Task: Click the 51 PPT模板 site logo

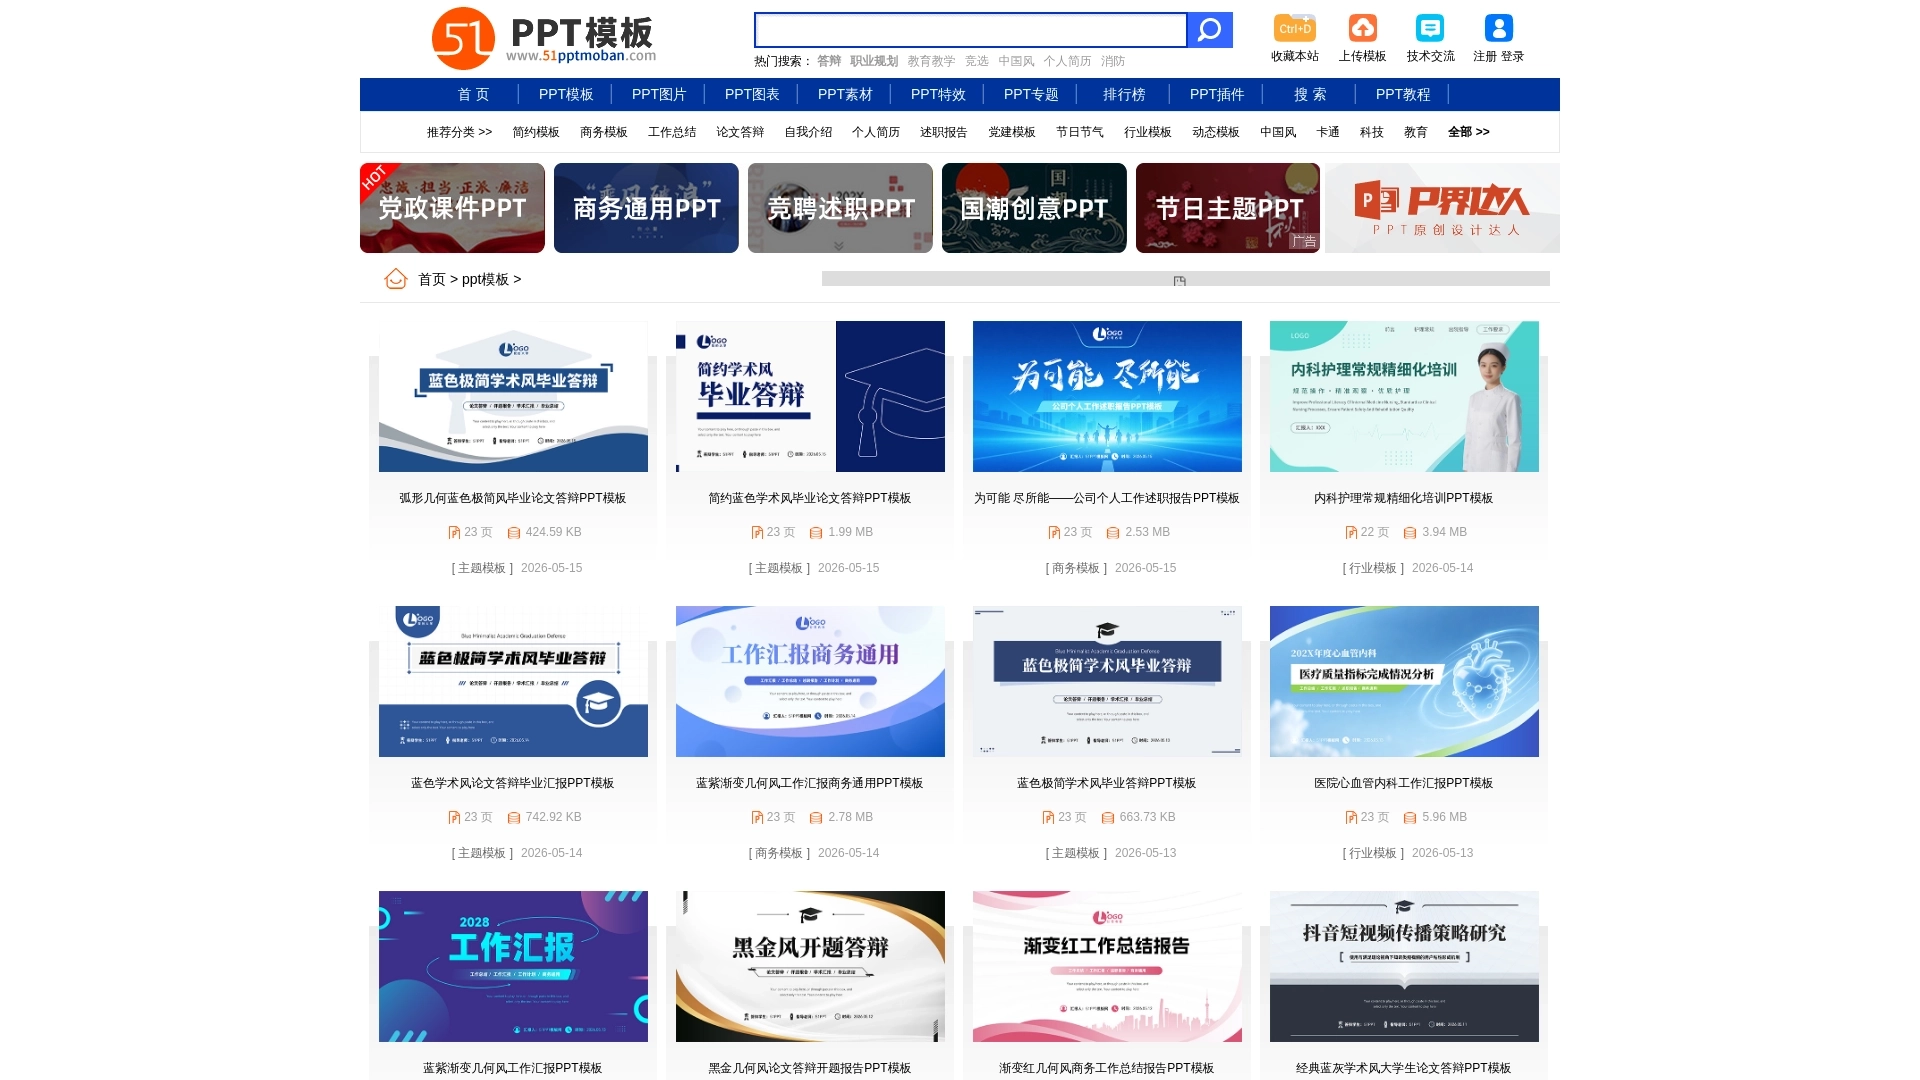Action: (544, 39)
